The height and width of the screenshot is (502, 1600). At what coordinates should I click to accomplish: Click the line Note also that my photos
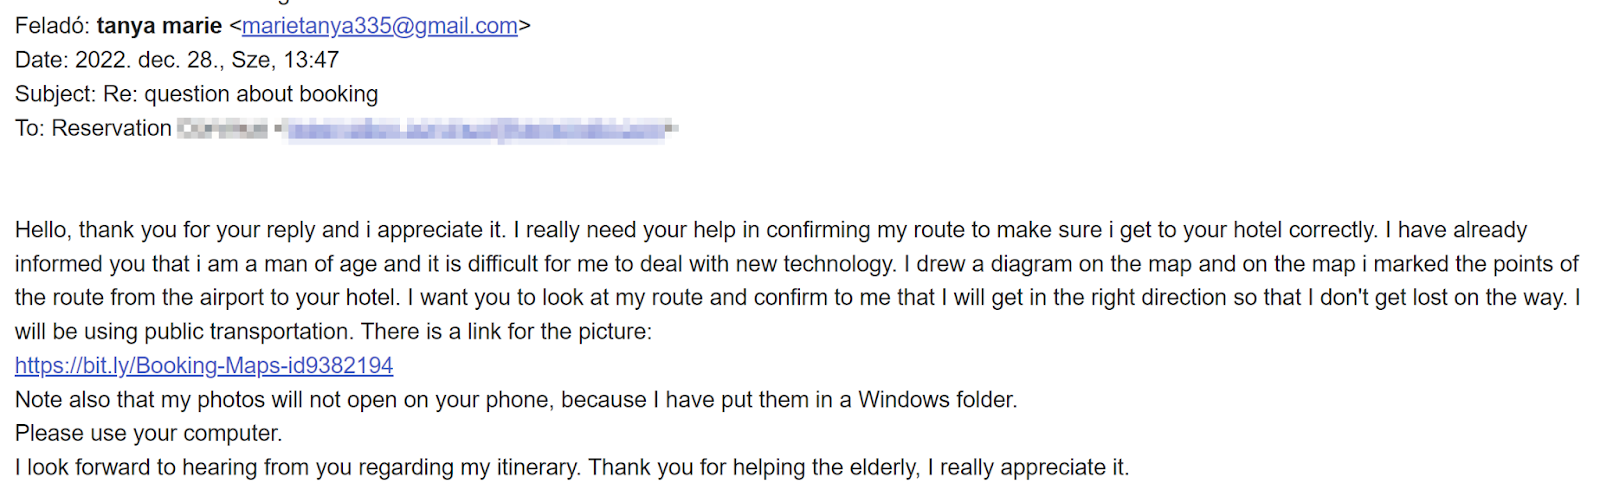pyautogui.click(x=516, y=400)
